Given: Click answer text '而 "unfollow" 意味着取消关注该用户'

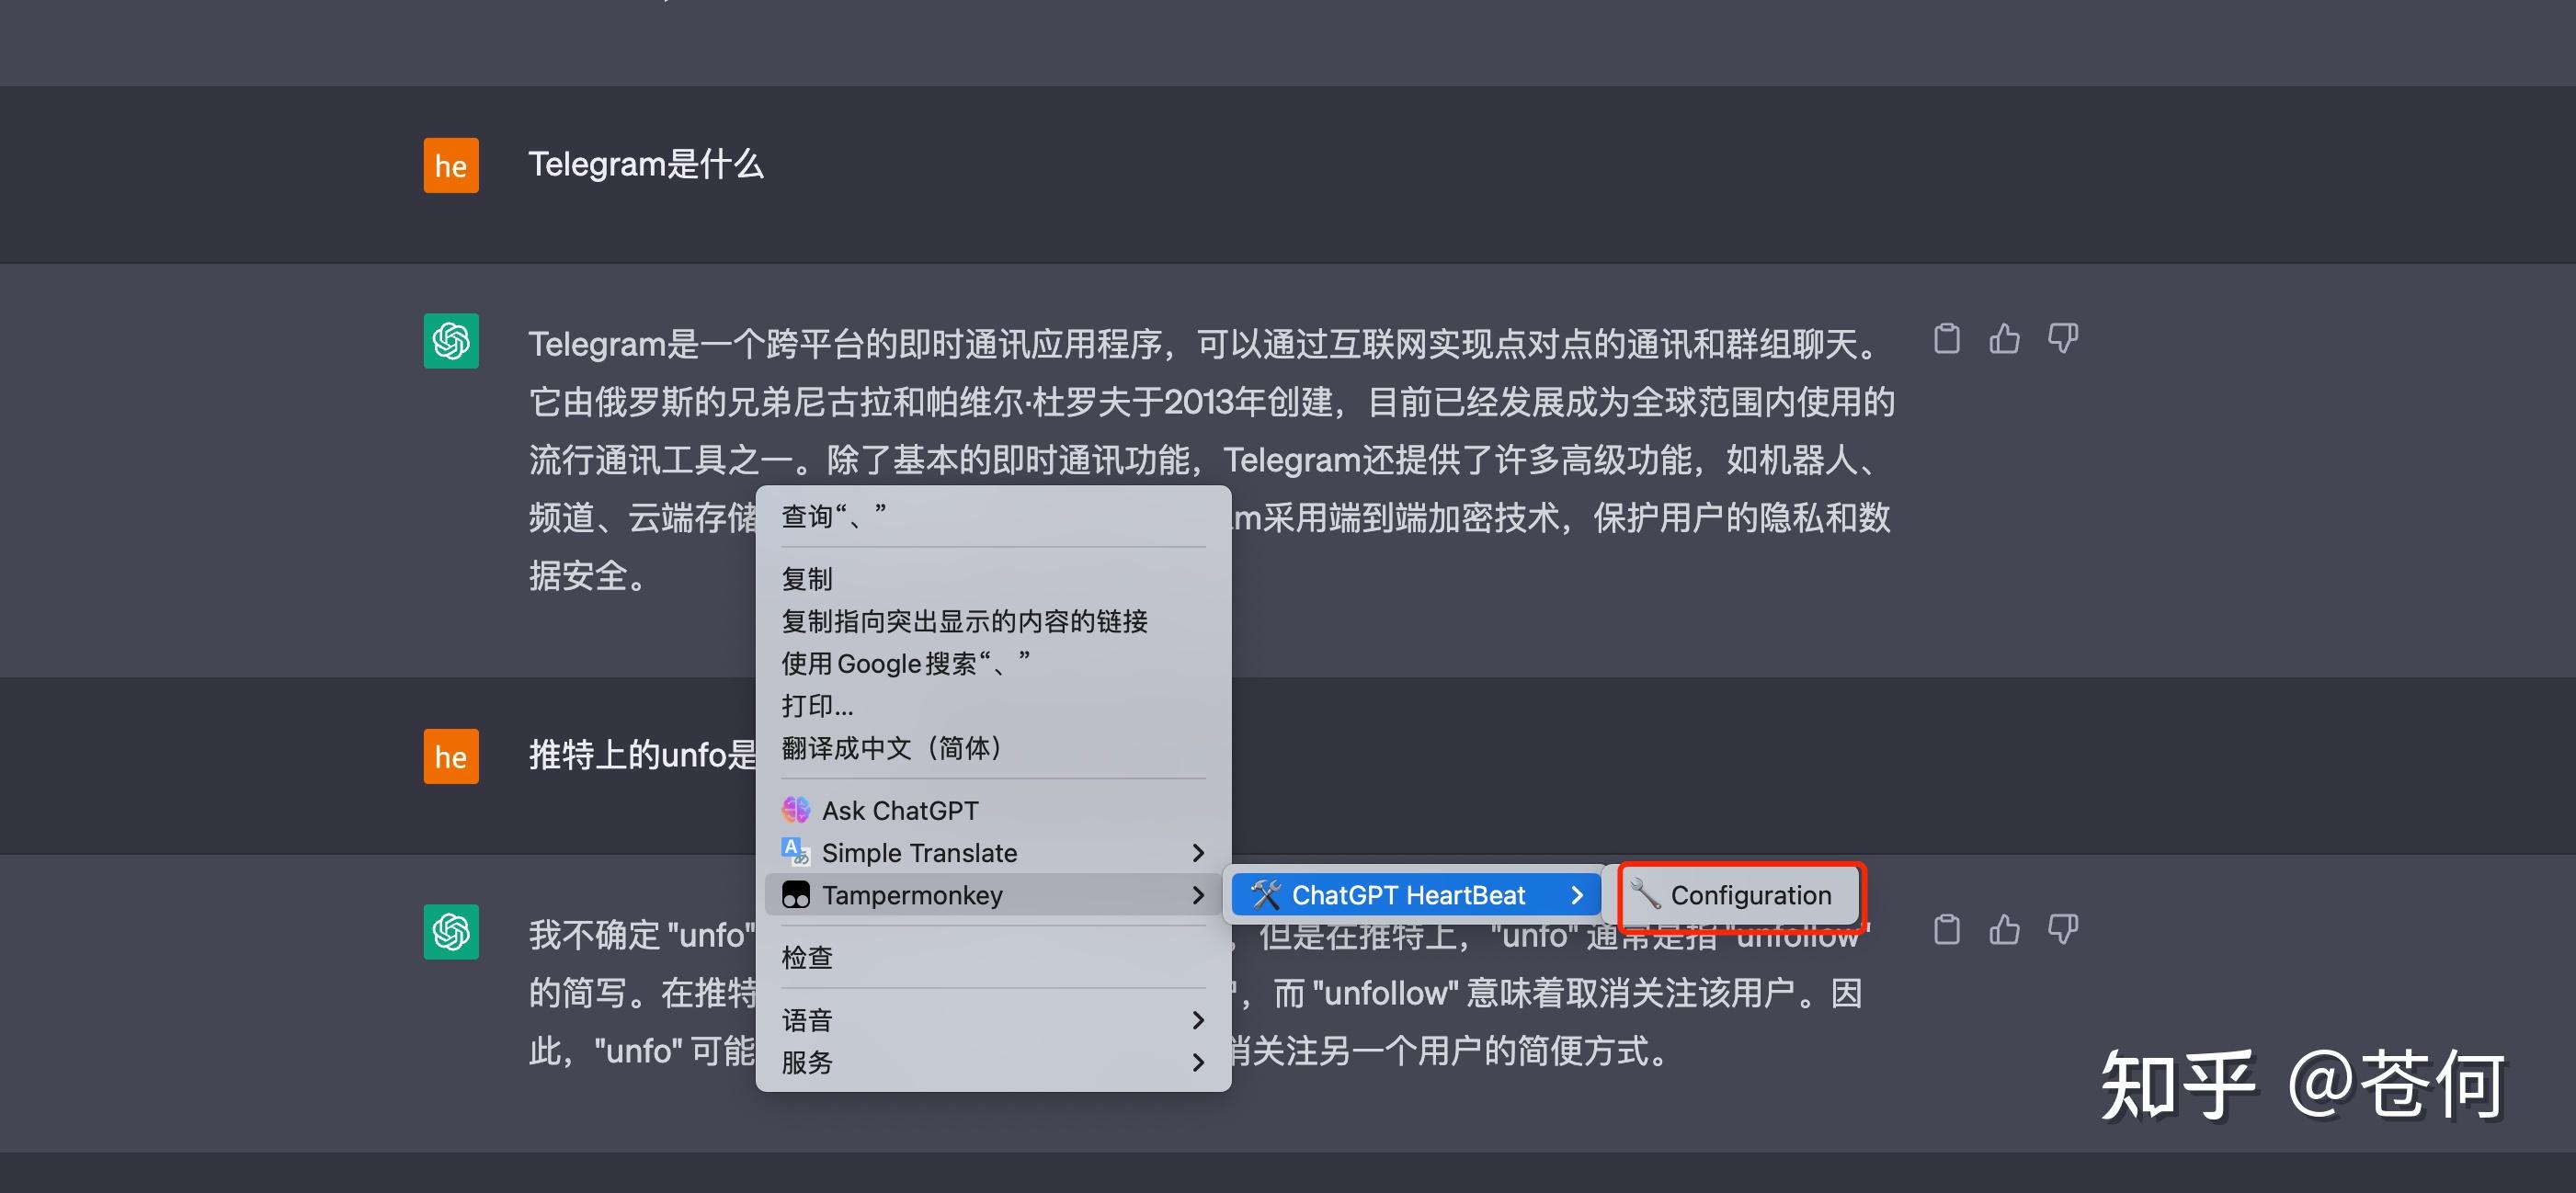Looking at the screenshot, I should tap(1534, 993).
